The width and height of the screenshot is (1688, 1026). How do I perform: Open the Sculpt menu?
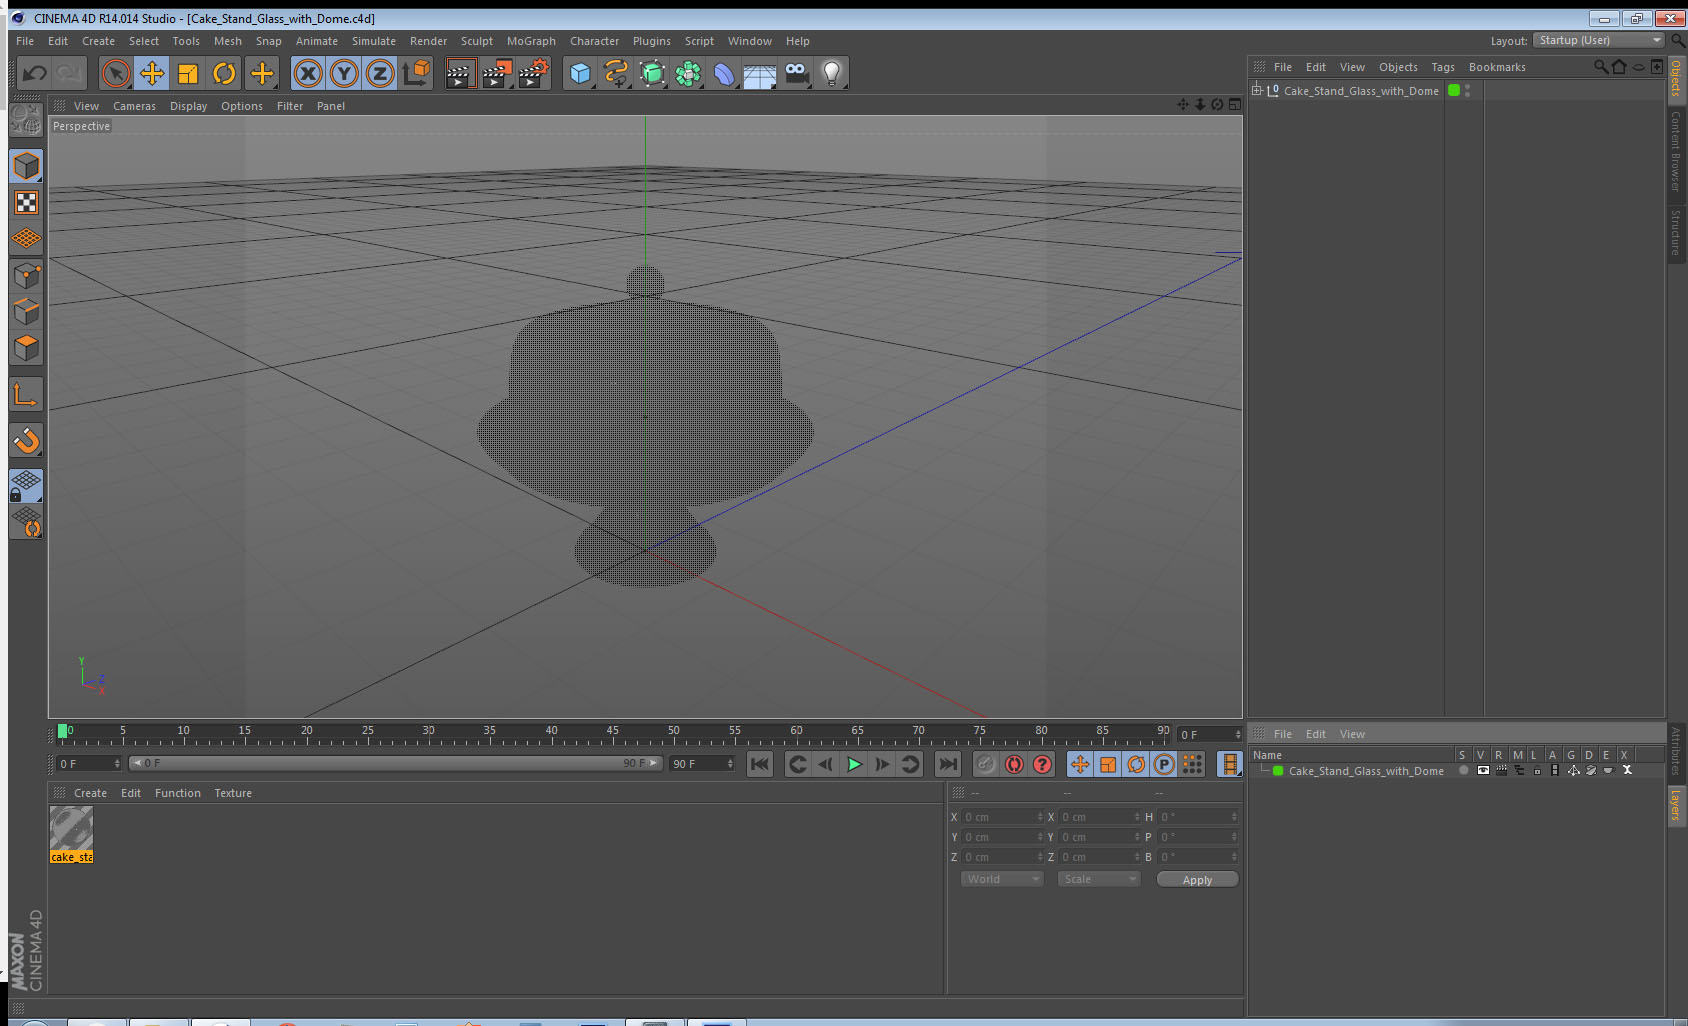(477, 41)
